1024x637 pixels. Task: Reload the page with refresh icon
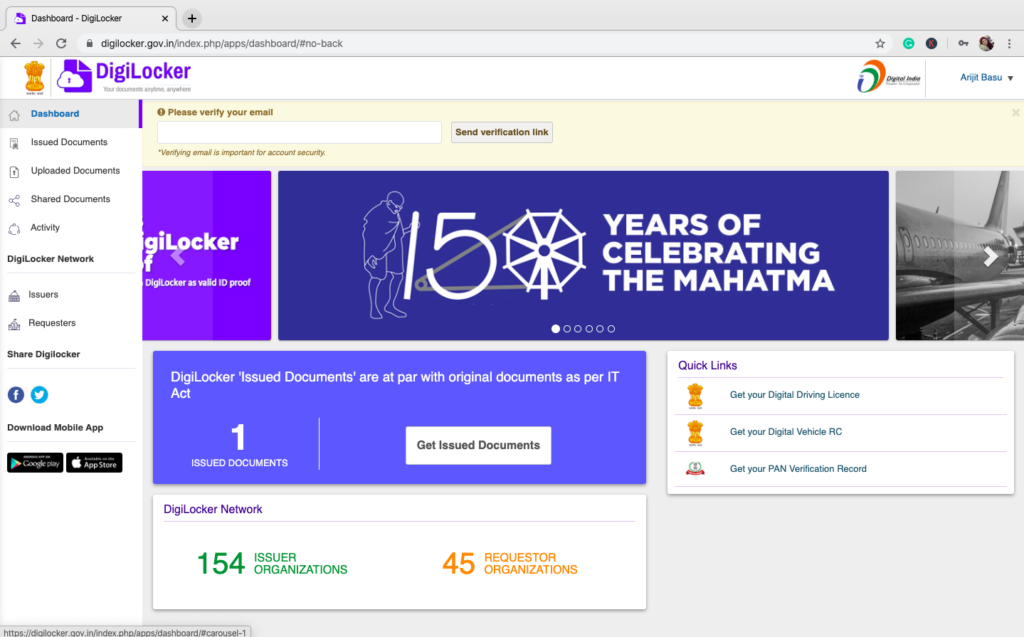click(x=61, y=43)
